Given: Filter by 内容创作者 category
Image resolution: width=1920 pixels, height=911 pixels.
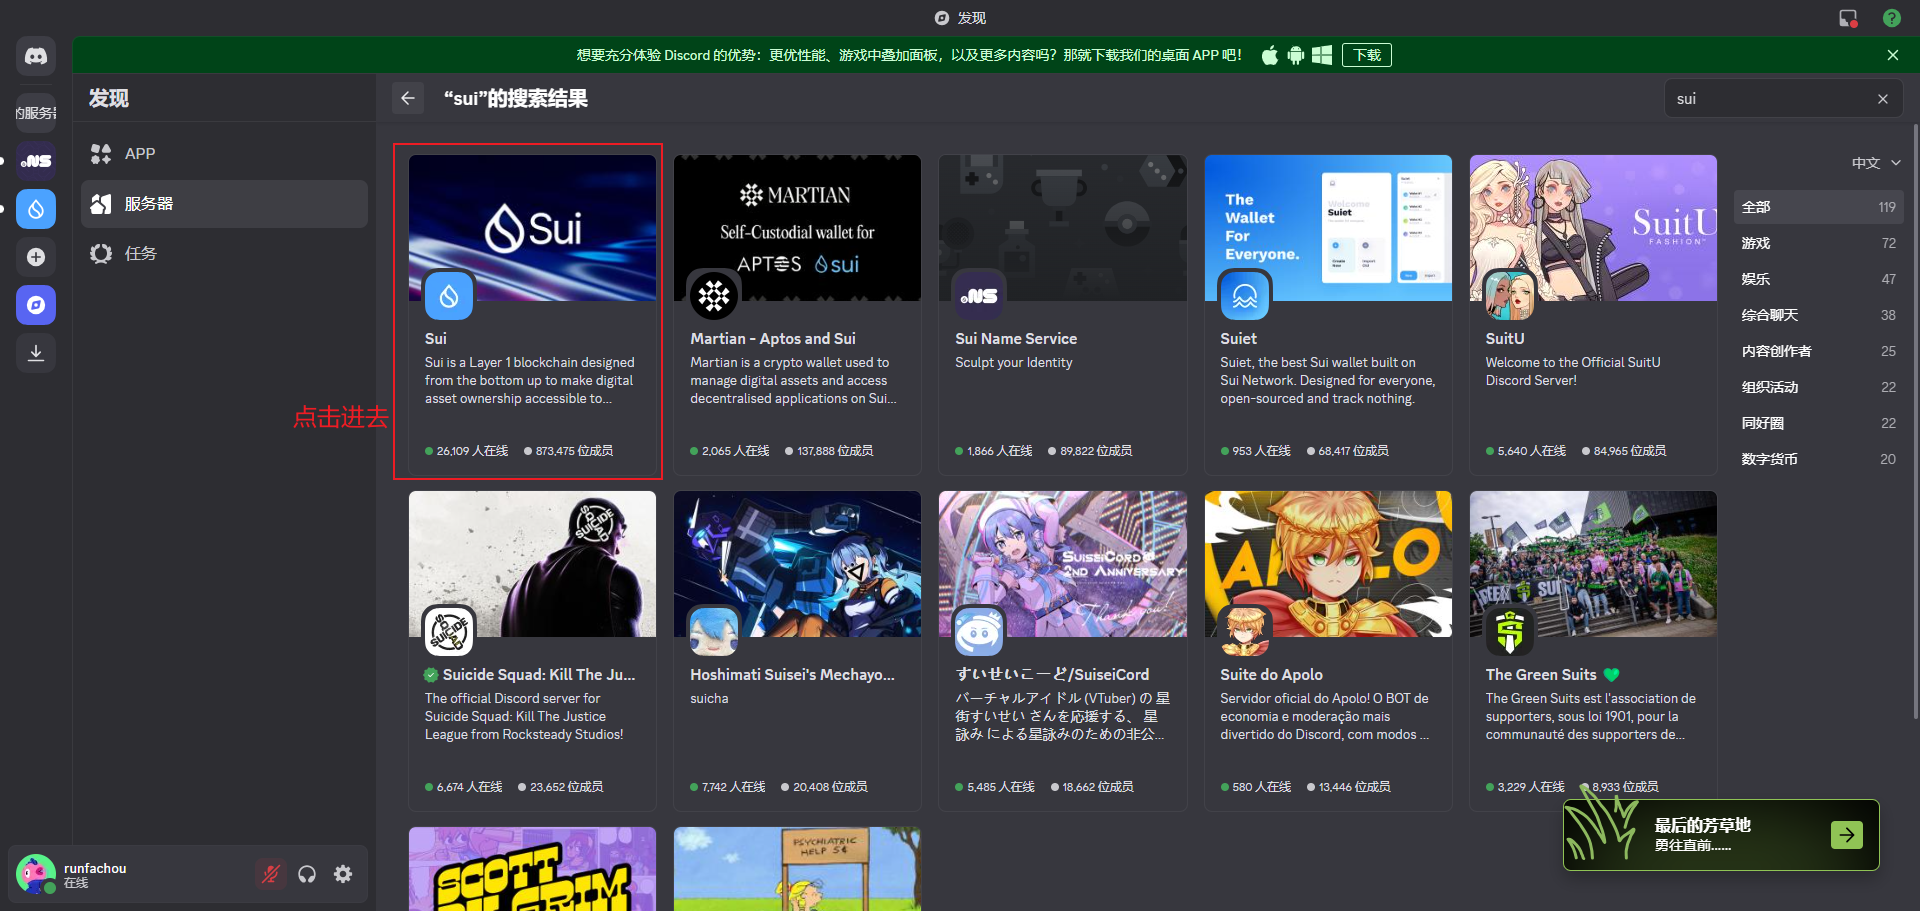Looking at the screenshot, I should [1818, 351].
